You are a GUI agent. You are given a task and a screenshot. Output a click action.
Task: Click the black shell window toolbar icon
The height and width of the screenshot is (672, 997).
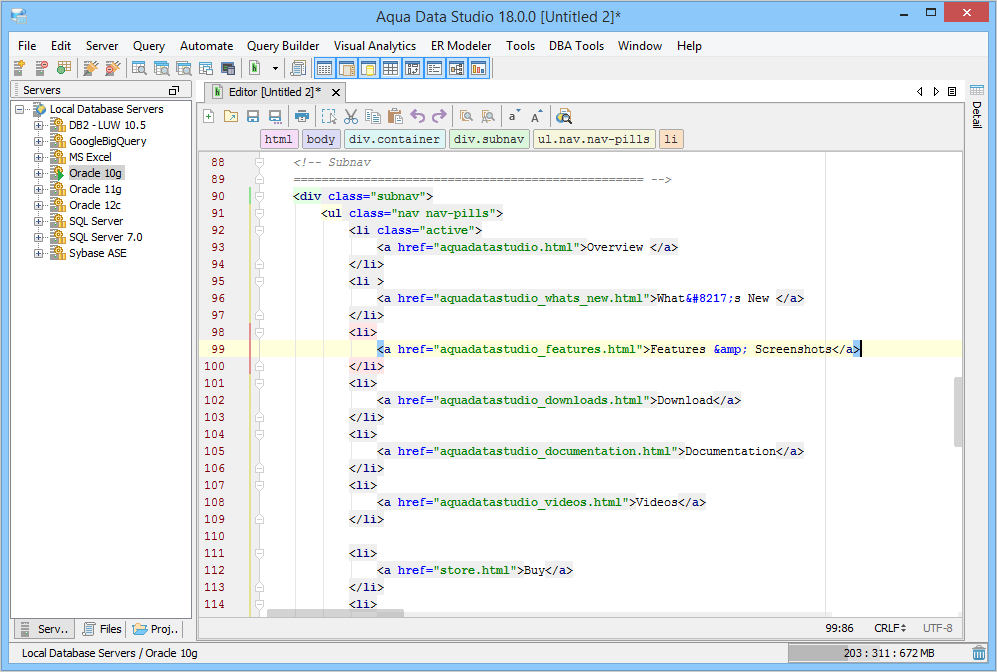click(x=228, y=68)
